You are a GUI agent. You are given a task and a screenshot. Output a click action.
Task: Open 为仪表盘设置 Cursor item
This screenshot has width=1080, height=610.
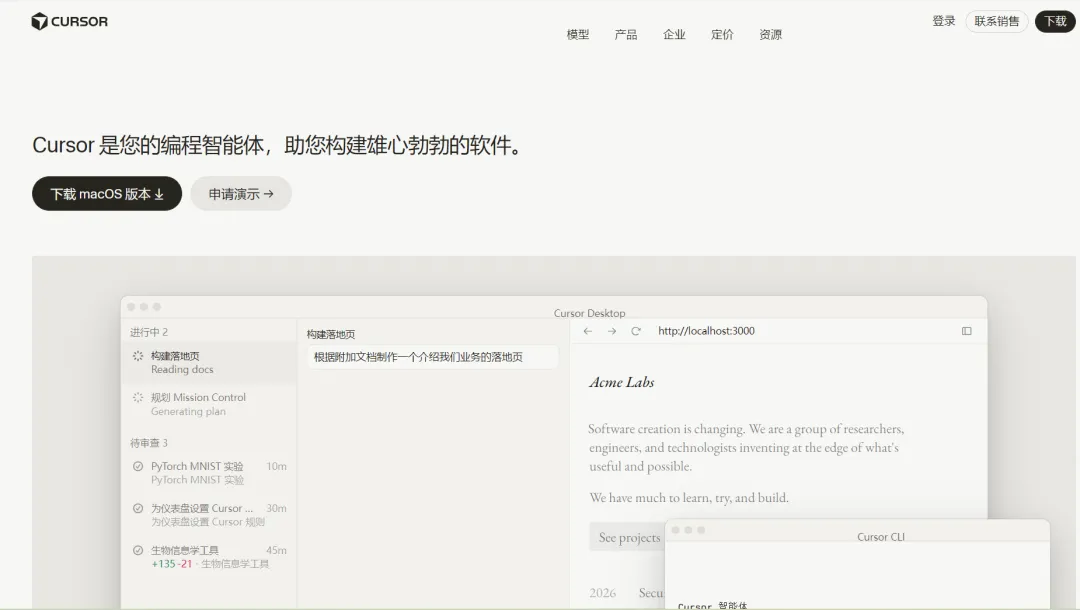[x=209, y=515]
